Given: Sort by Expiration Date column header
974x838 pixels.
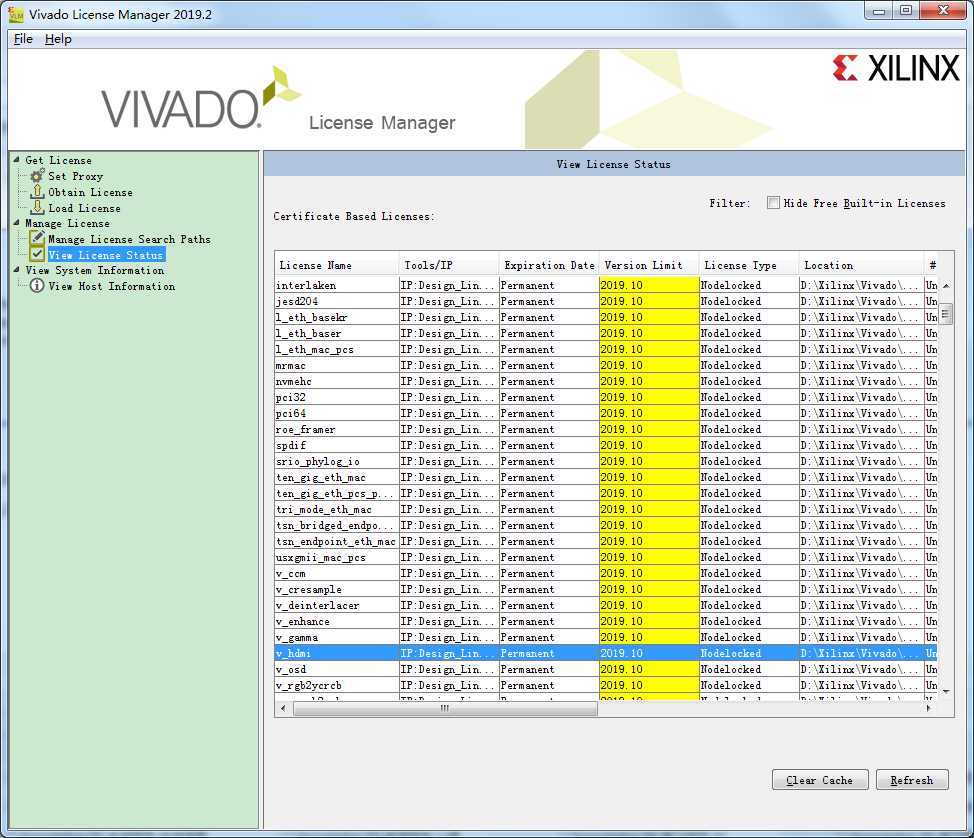Looking at the screenshot, I should pos(549,265).
